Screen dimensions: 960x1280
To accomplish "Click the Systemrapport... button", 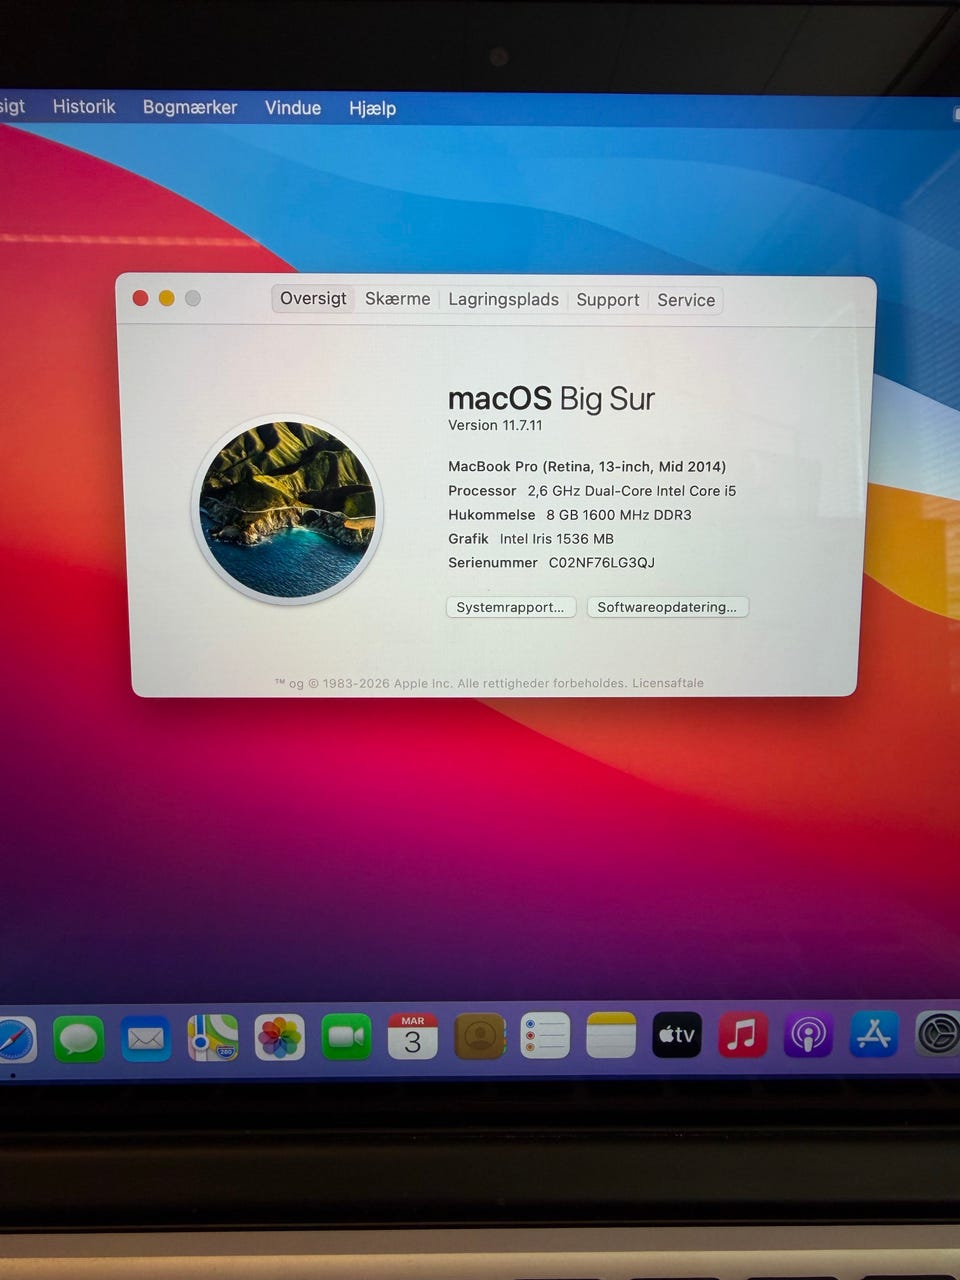I will pyautogui.click(x=510, y=607).
